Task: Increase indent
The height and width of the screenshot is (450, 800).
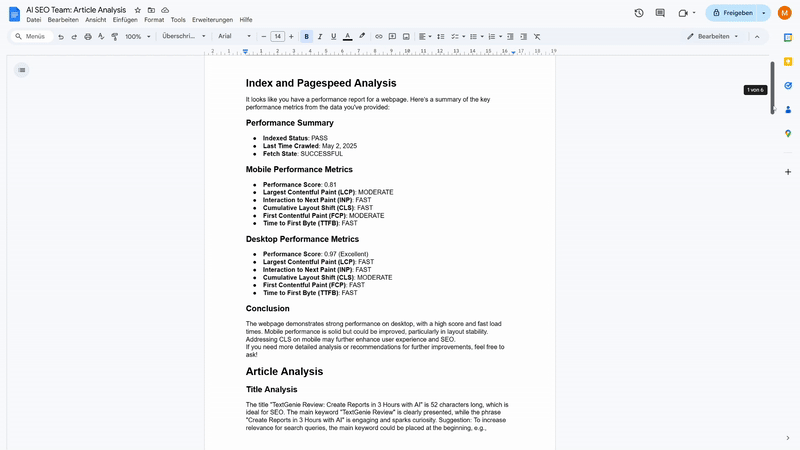Action: pyautogui.click(x=523, y=37)
